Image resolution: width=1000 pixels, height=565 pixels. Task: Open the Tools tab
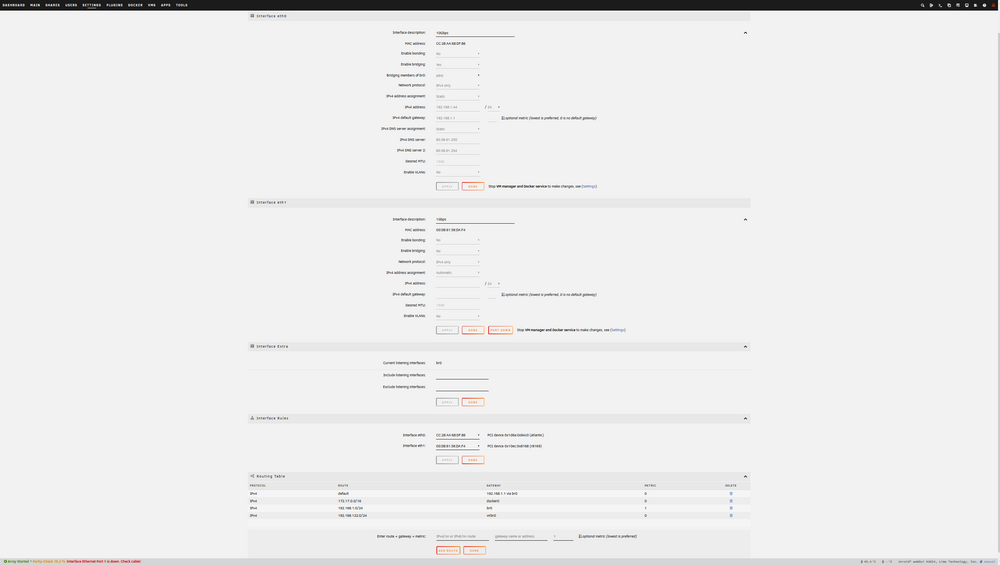coord(182,5)
